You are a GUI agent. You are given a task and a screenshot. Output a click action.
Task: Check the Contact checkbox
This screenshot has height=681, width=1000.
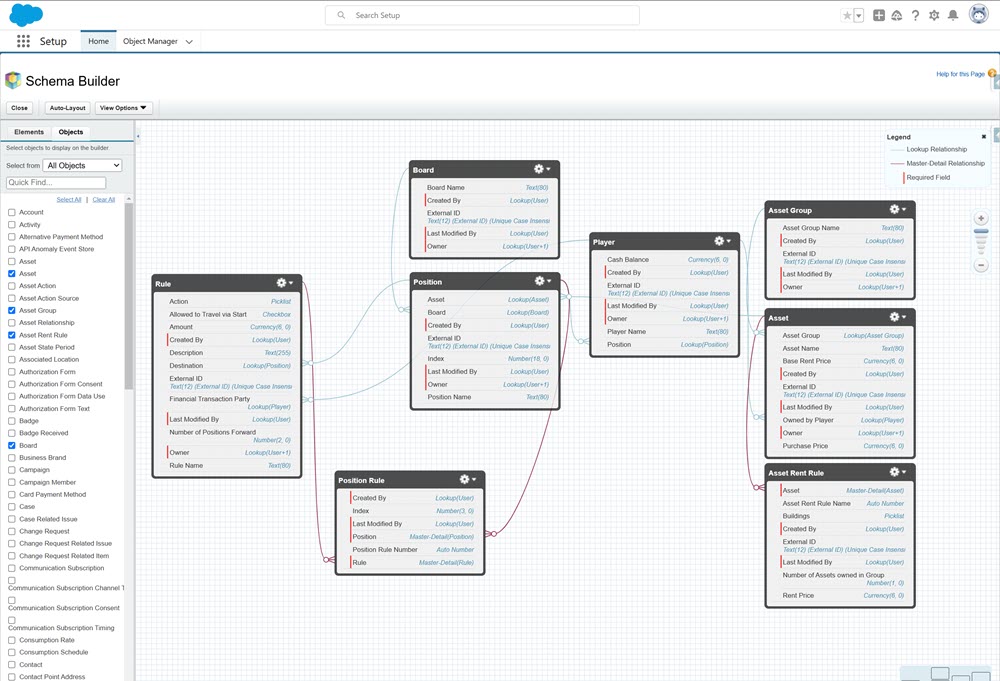[x=11, y=664]
